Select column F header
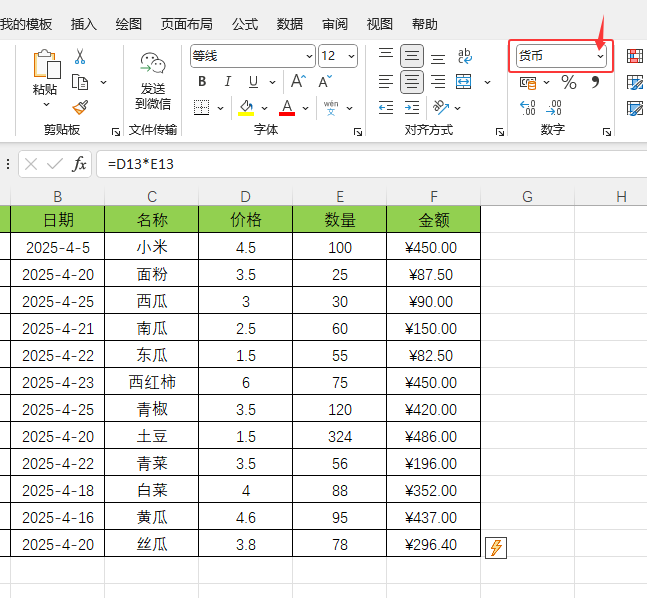The image size is (647, 598). pyautogui.click(x=434, y=196)
